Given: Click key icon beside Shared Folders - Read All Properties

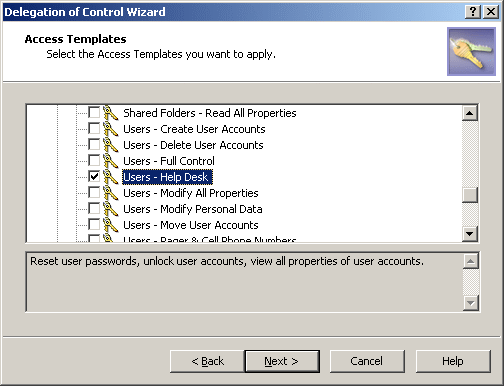Looking at the screenshot, I should pyautogui.click(x=110, y=113).
